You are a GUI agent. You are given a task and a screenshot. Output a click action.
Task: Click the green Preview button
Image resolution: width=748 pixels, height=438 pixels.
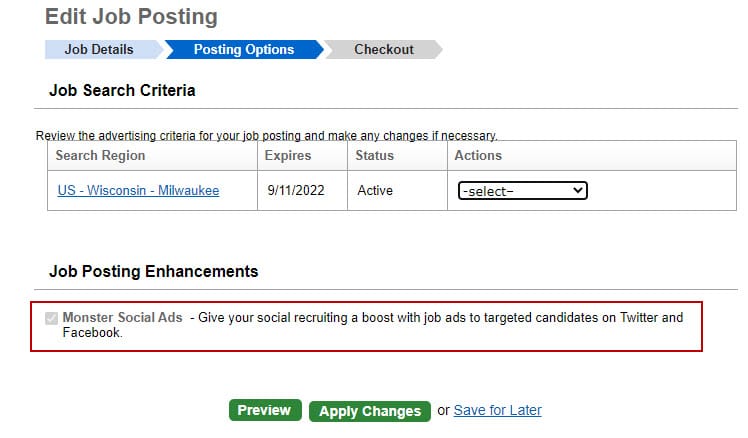click(x=264, y=410)
